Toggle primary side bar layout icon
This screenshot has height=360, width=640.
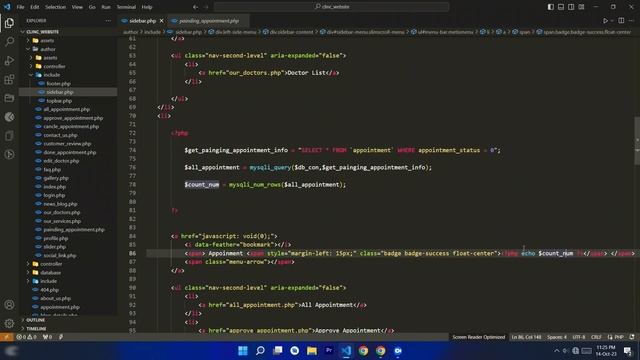click(551, 7)
